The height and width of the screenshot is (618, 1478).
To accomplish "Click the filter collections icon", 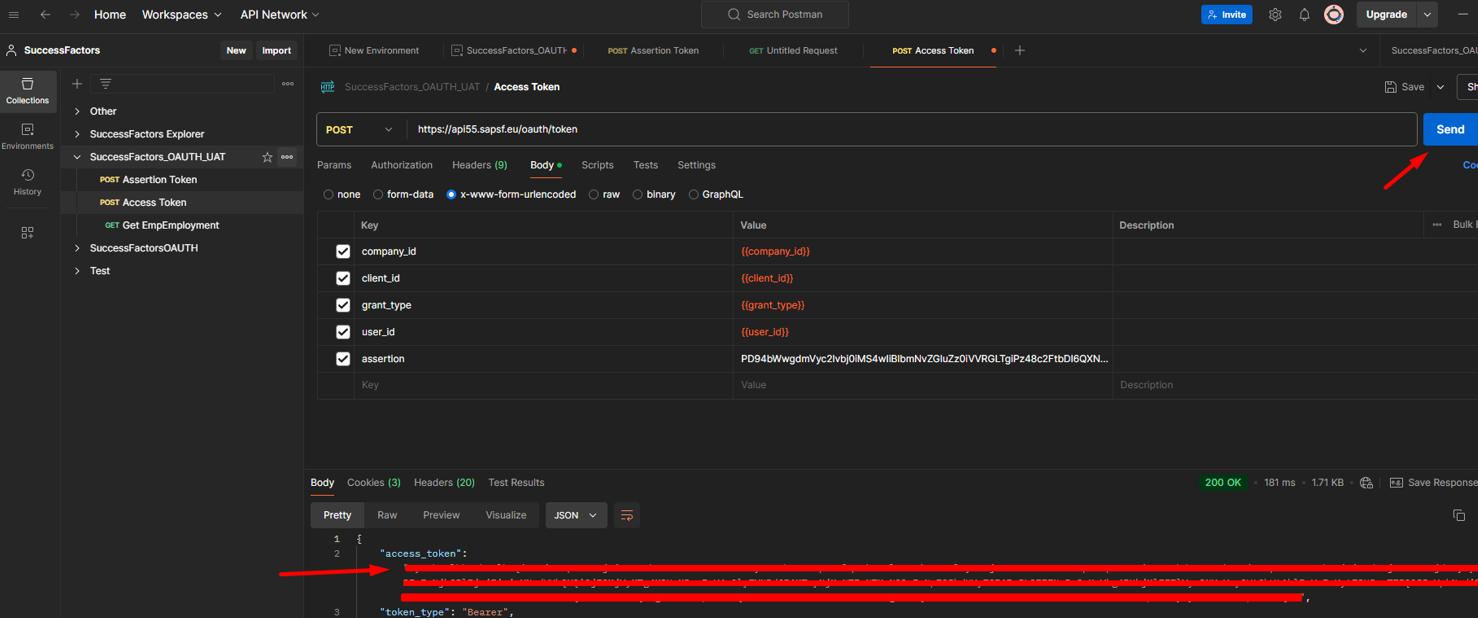I will click(x=105, y=84).
